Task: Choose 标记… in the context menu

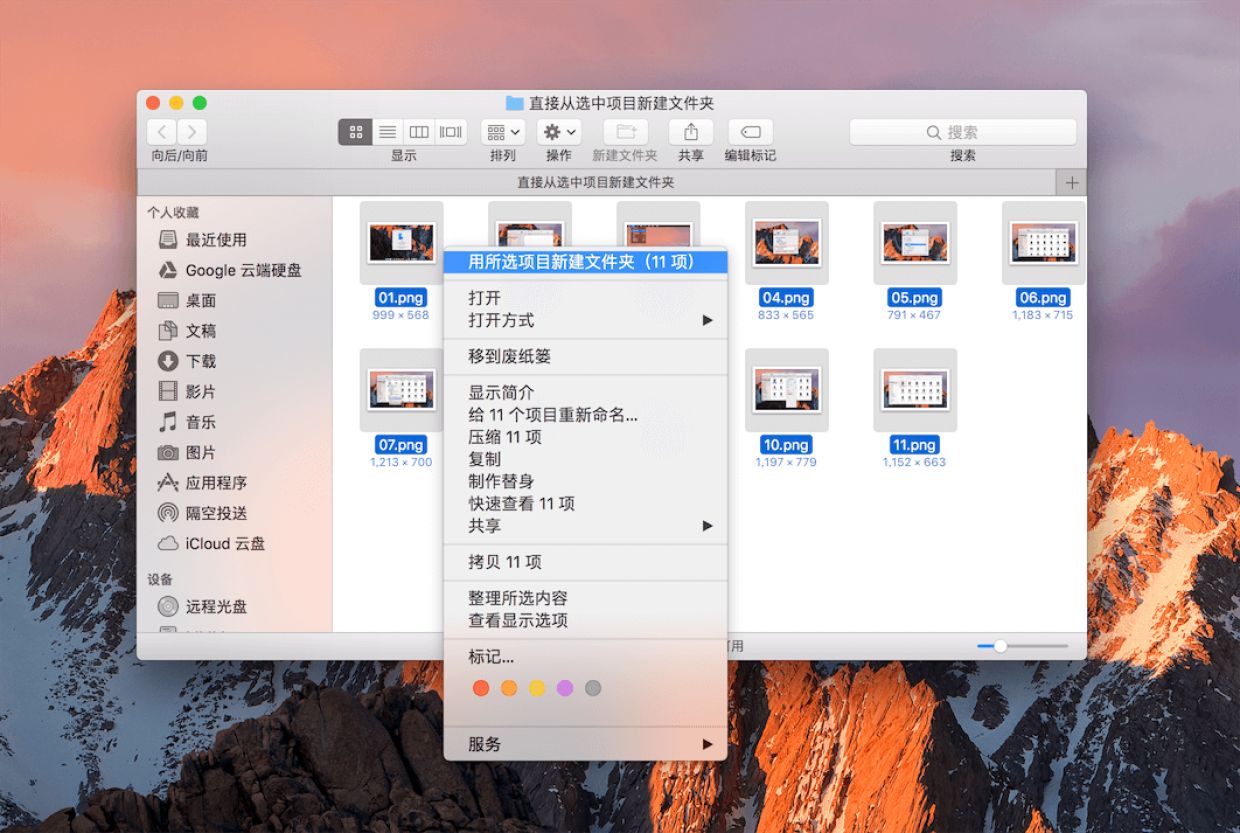Action: pos(586,657)
